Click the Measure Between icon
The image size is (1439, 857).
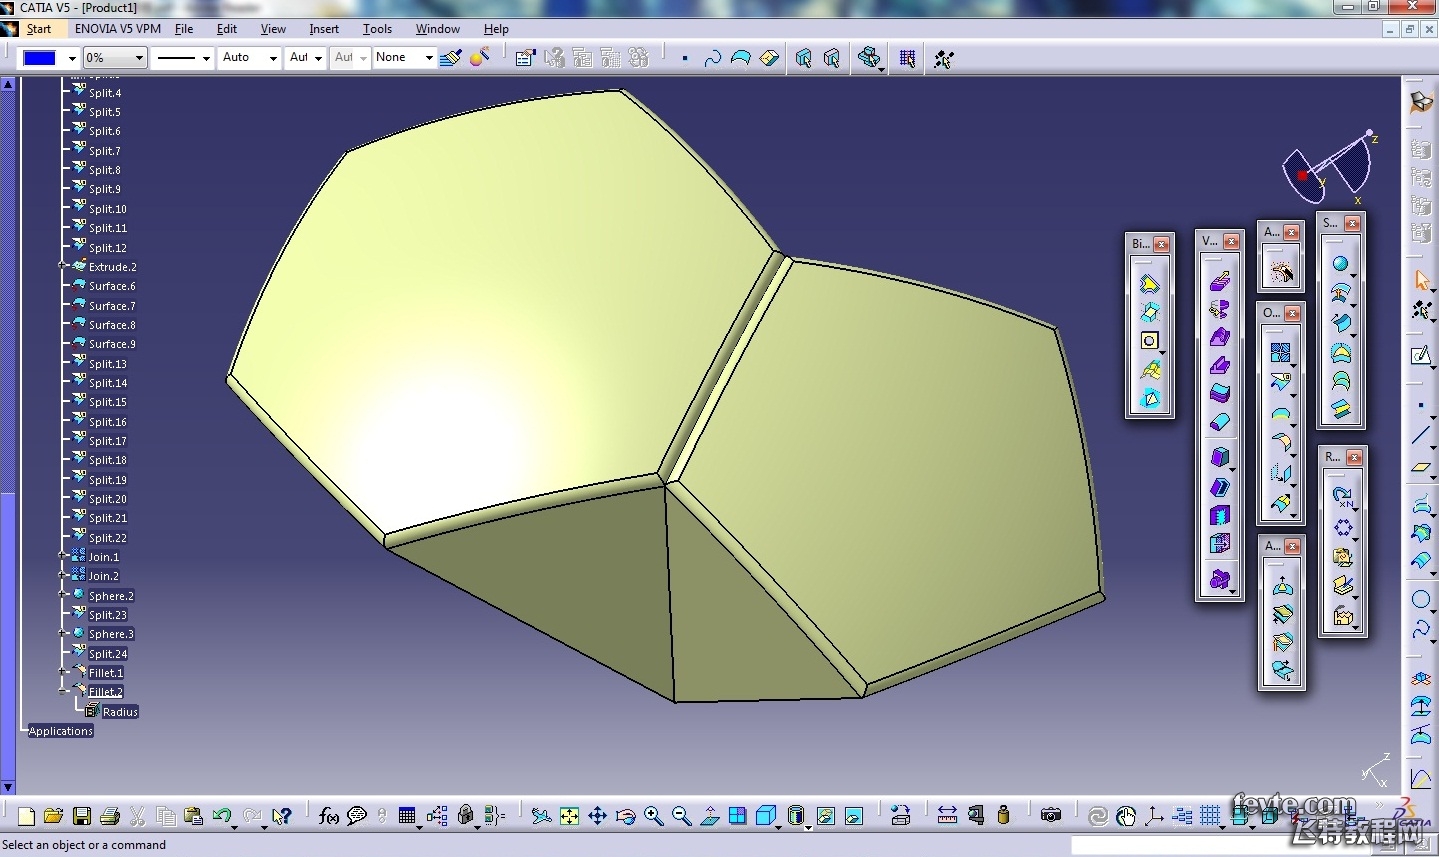tap(947, 816)
